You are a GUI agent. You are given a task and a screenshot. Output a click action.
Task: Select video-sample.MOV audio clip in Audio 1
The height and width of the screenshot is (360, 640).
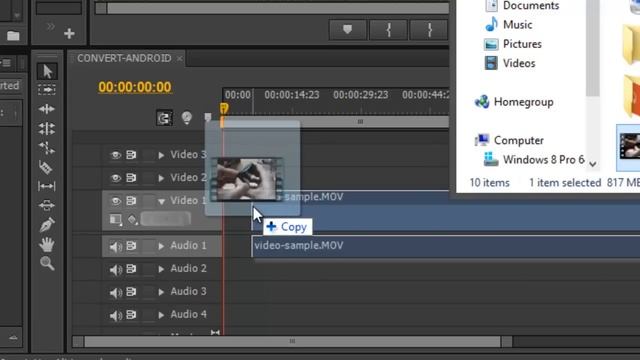click(x=446, y=246)
